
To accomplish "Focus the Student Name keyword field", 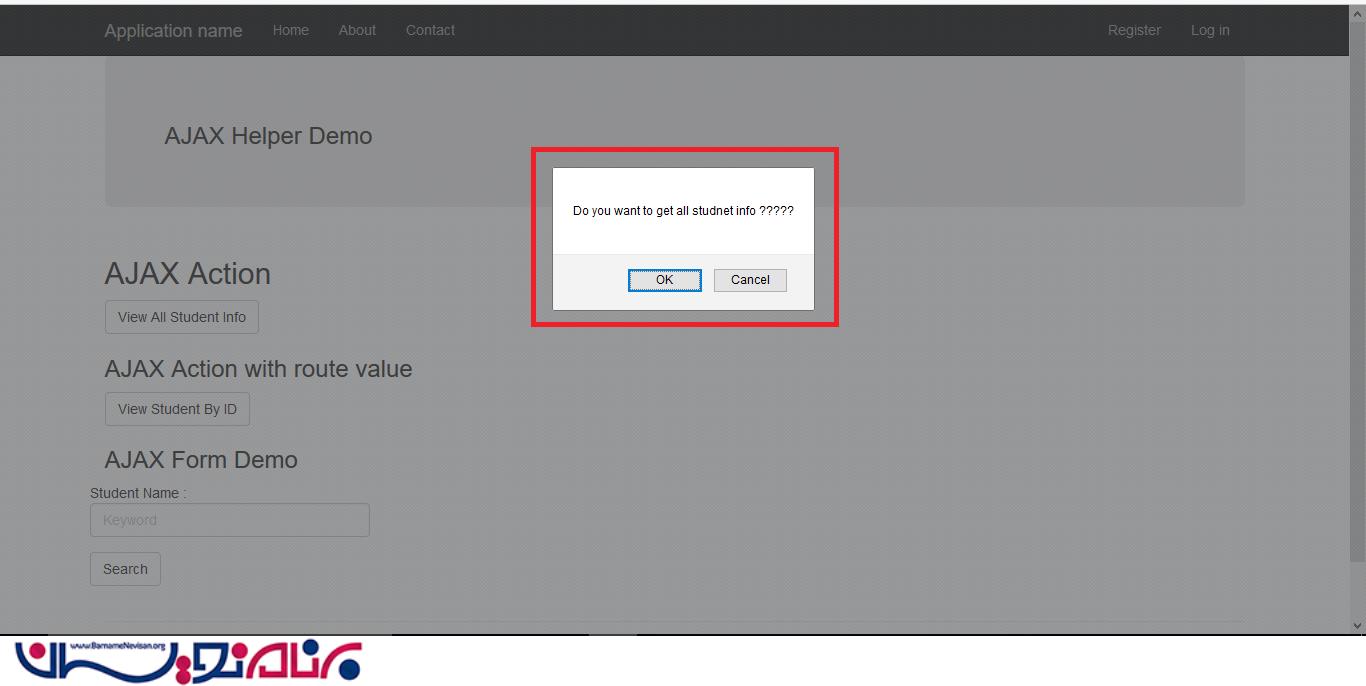I will pyautogui.click(x=230, y=520).
